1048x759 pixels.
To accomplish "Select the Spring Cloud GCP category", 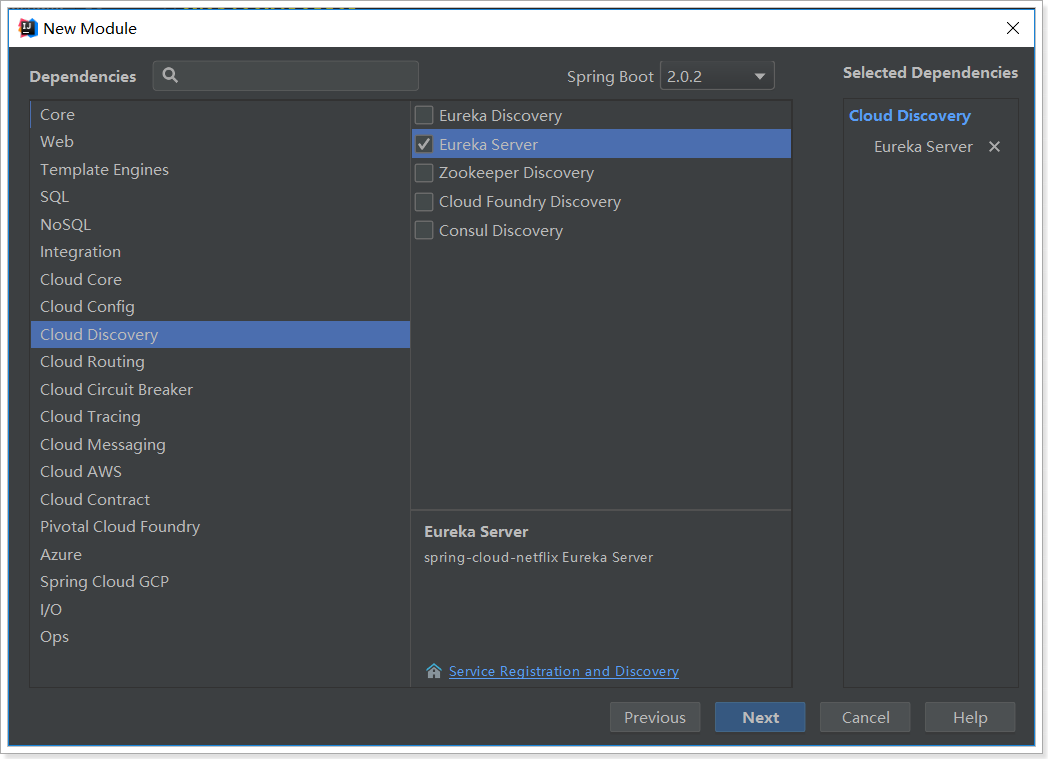I will 220,582.
